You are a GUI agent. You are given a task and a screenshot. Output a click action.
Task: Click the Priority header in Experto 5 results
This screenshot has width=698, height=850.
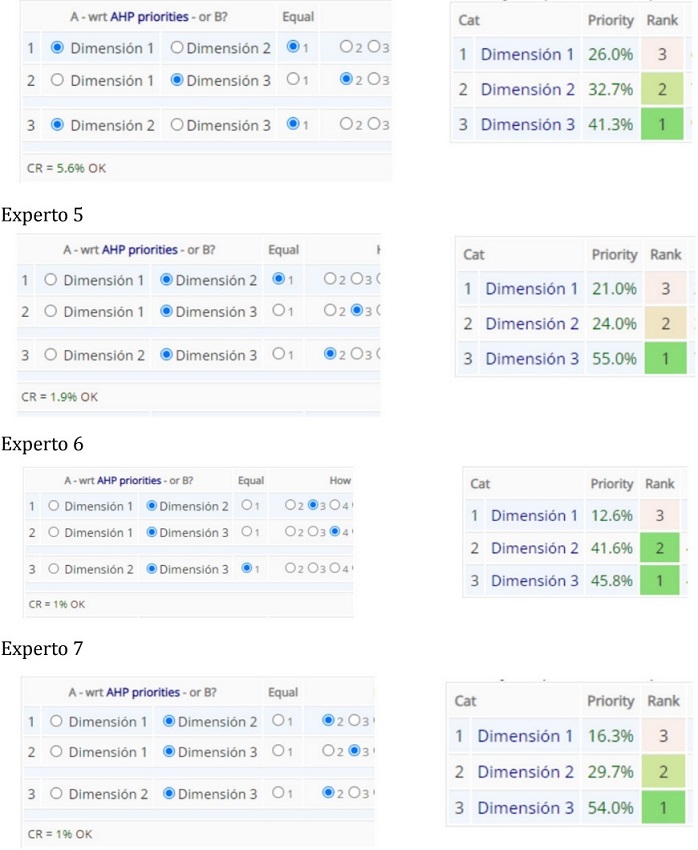click(x=614, y=255)
